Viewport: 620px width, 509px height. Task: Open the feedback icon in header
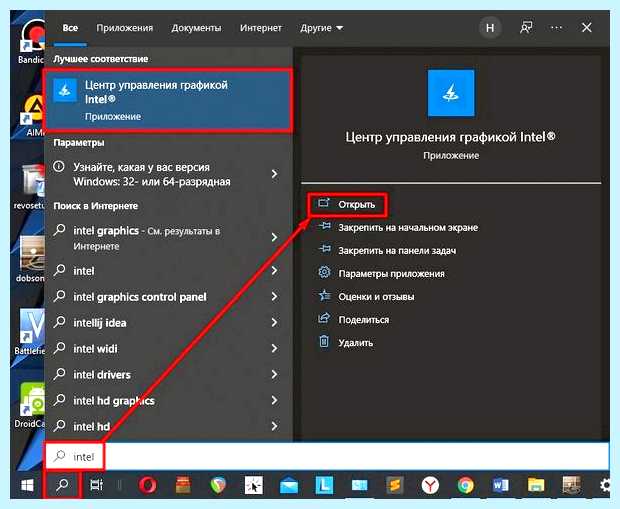tap(526, 28)
